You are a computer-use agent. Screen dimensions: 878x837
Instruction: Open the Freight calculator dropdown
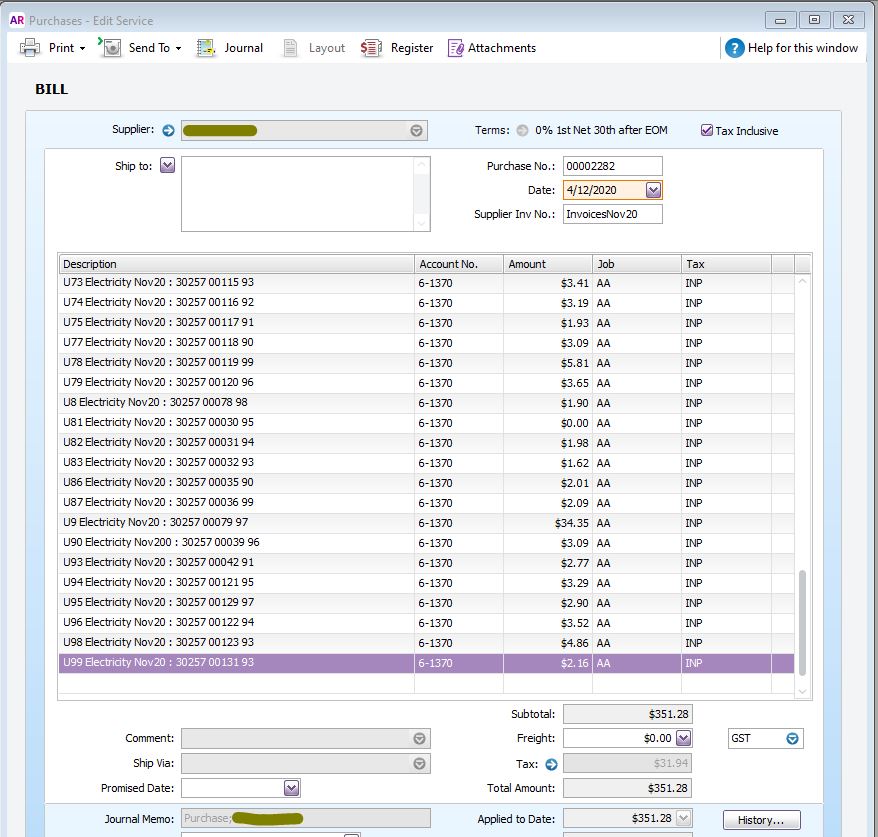coord(683,738)
